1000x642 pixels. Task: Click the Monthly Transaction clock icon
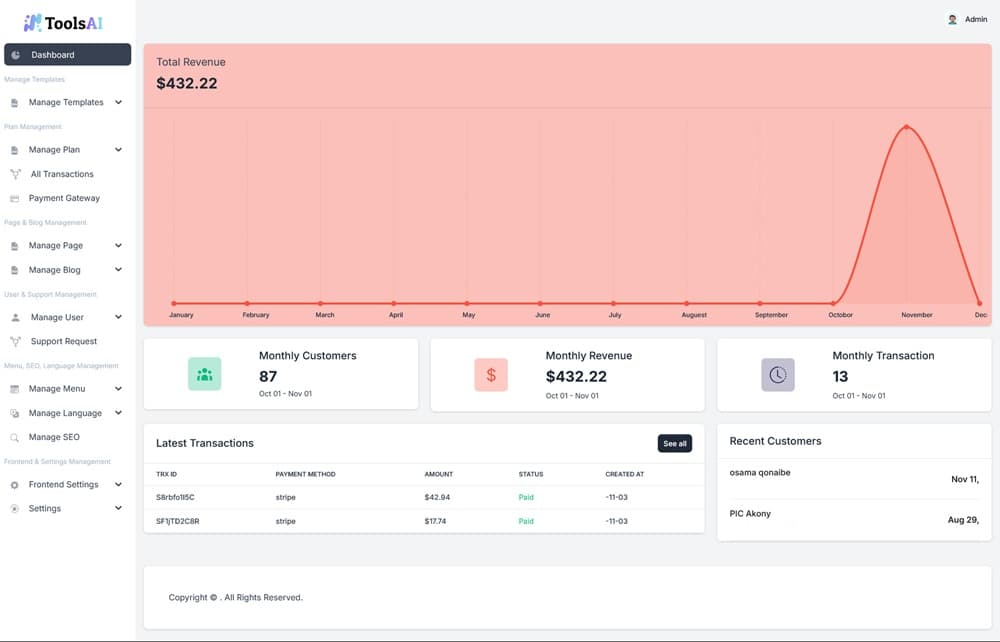pyautogui.click(x=777, y=374)
